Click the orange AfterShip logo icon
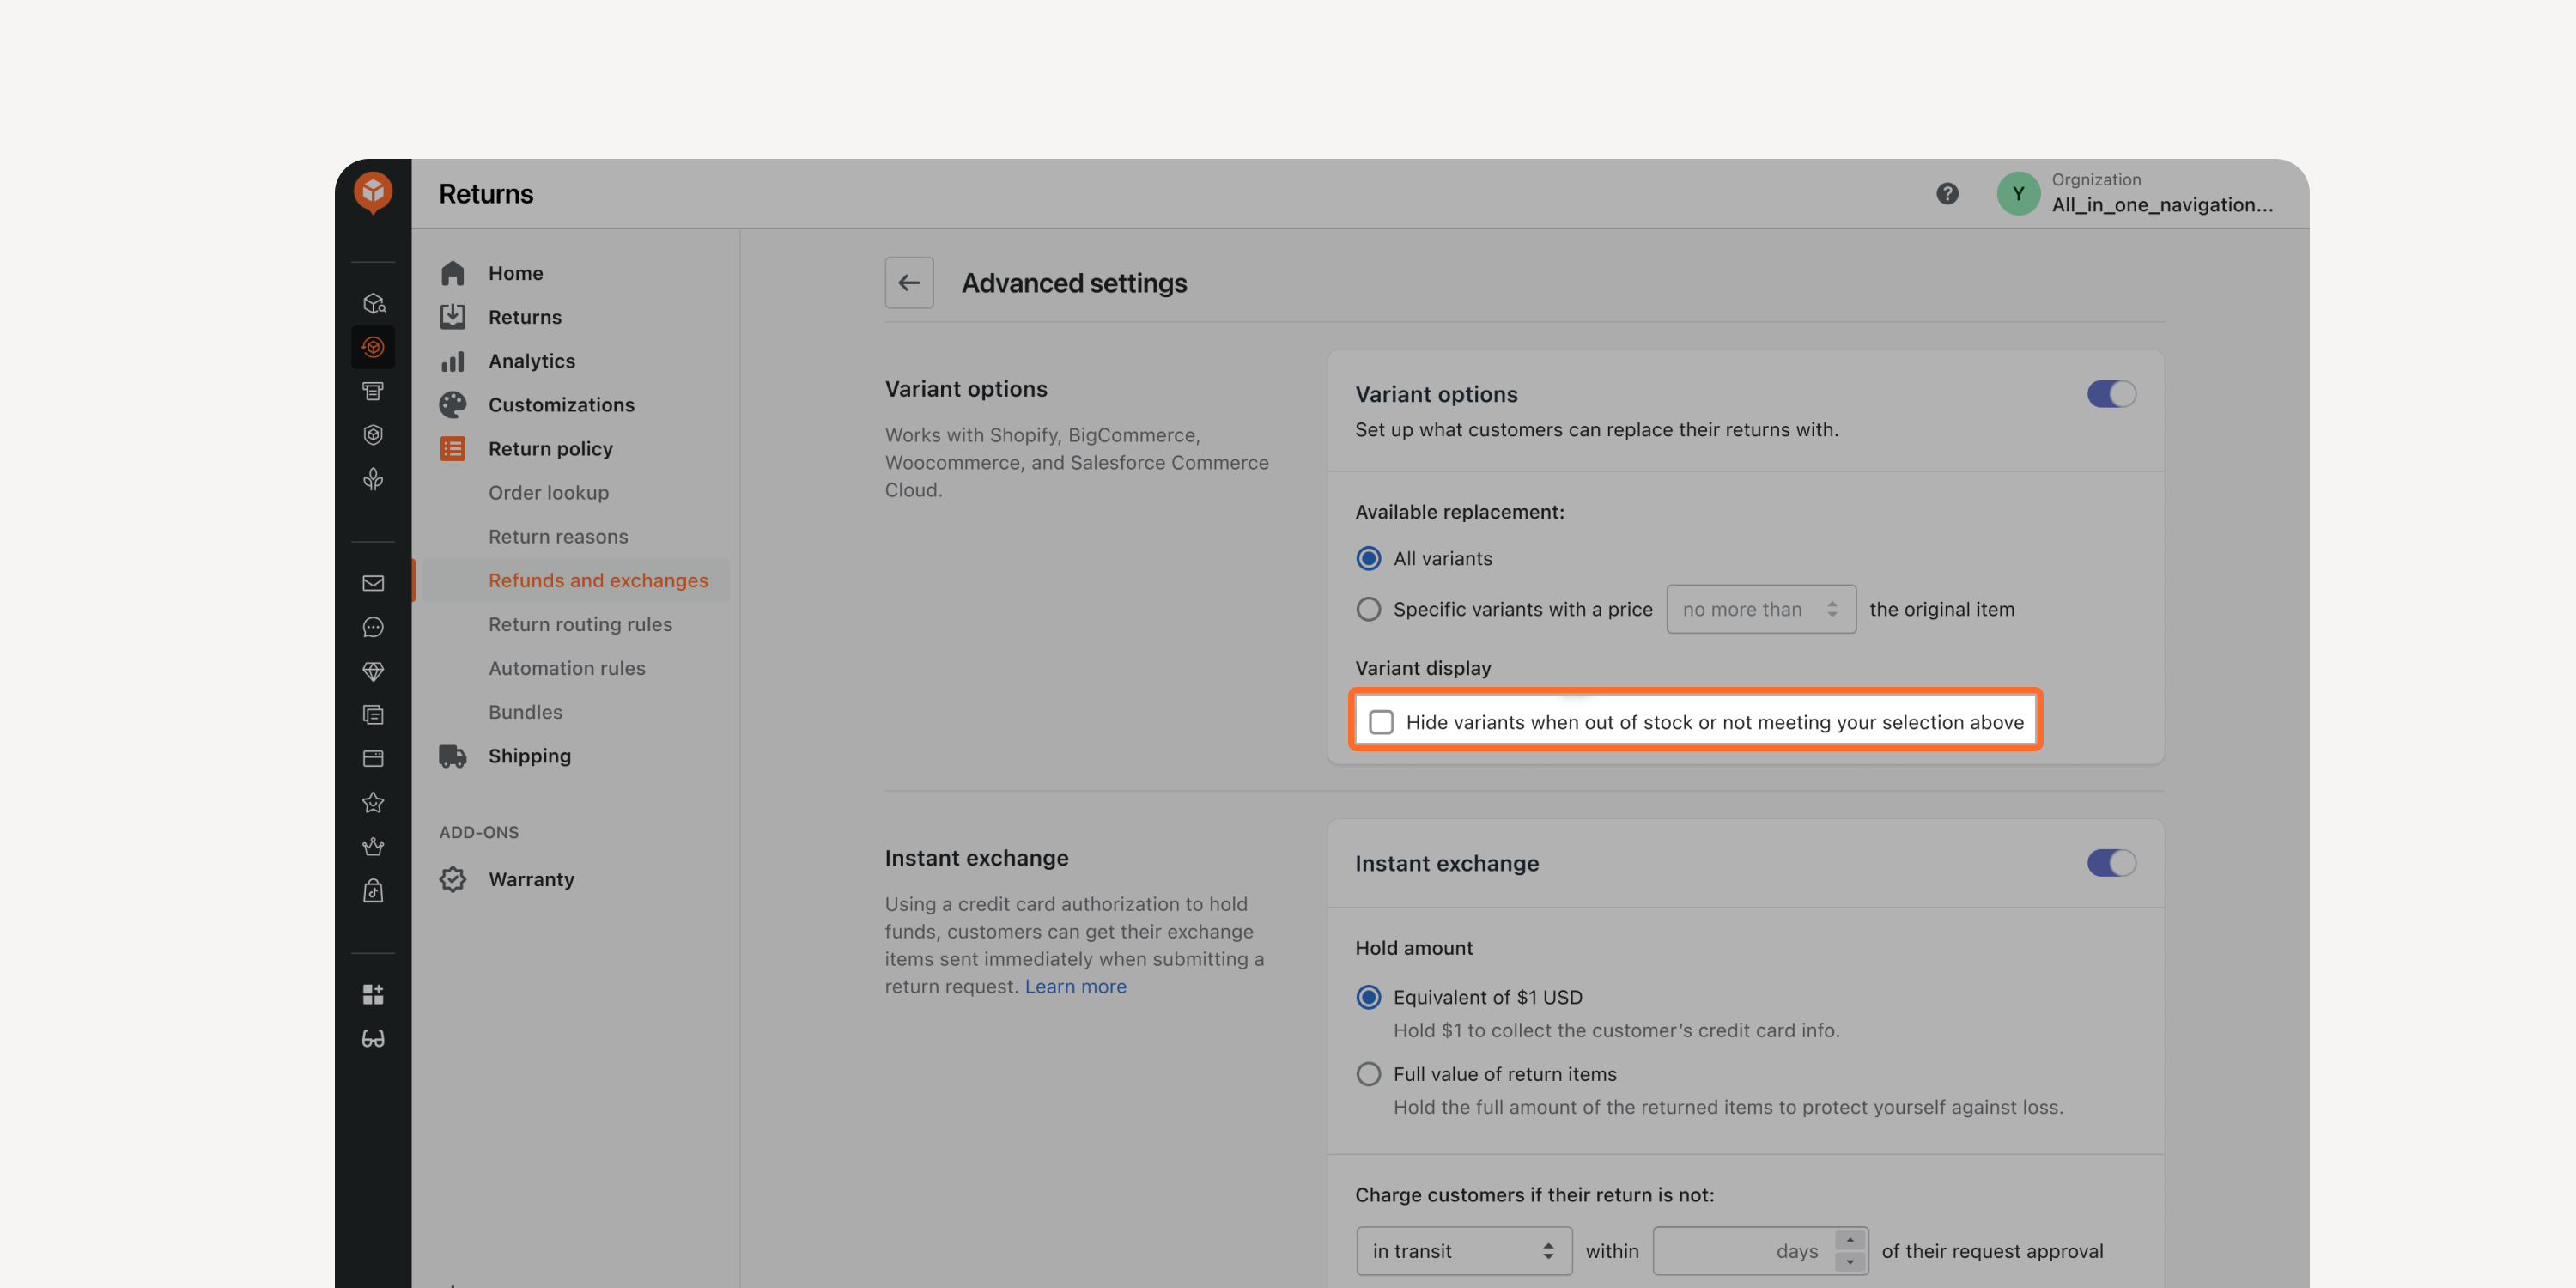2576x1288 pixels. pos(373,192)
